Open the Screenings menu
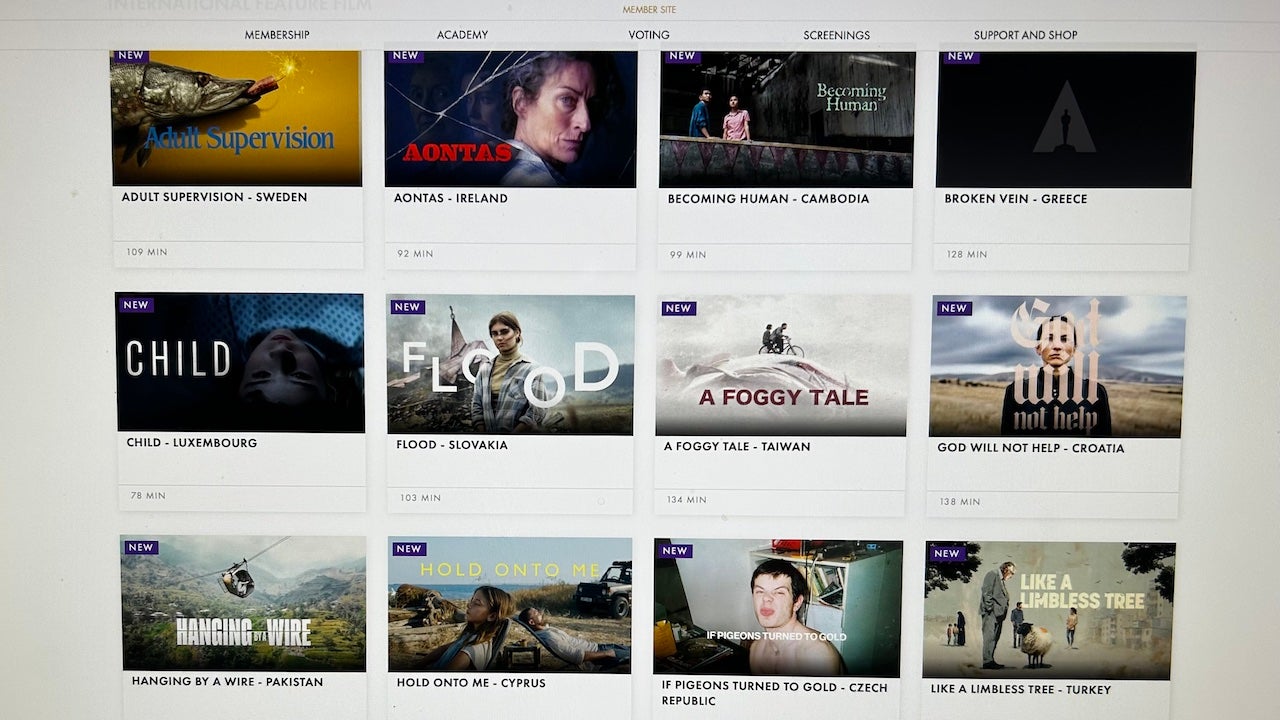The height and width of the screenshot is (720, 1280). point(836,35)
